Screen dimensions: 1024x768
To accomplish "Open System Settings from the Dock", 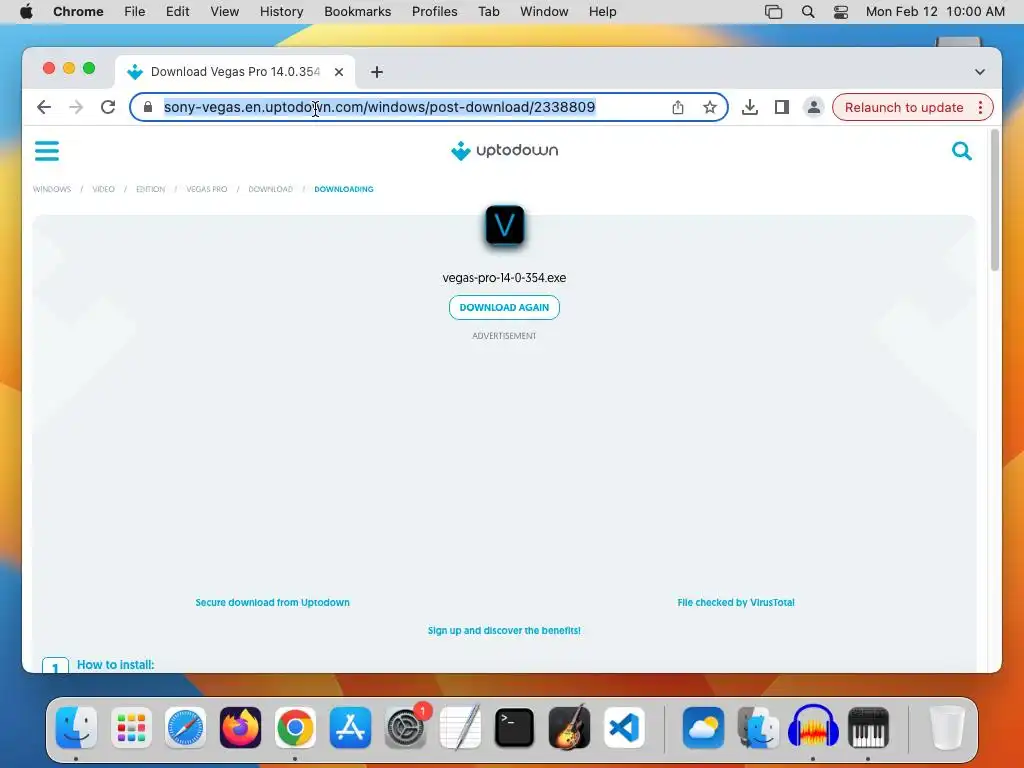I will pyautogui.click(x=405, y=728).
